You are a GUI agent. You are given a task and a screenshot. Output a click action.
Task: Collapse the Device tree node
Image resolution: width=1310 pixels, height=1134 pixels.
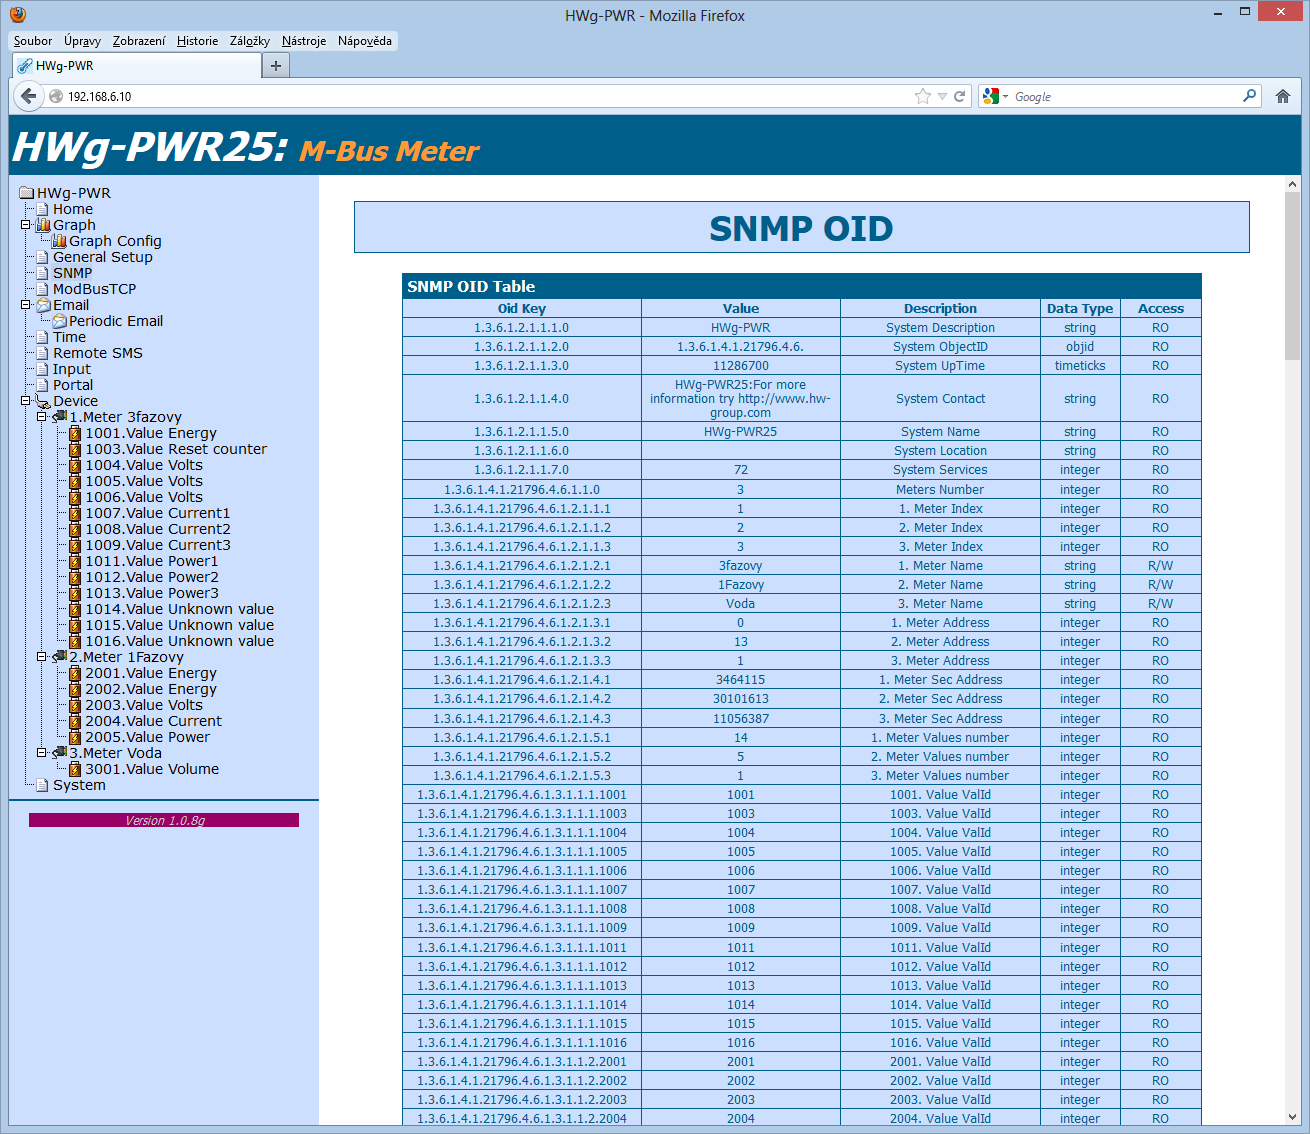click(x=26, y=401)
